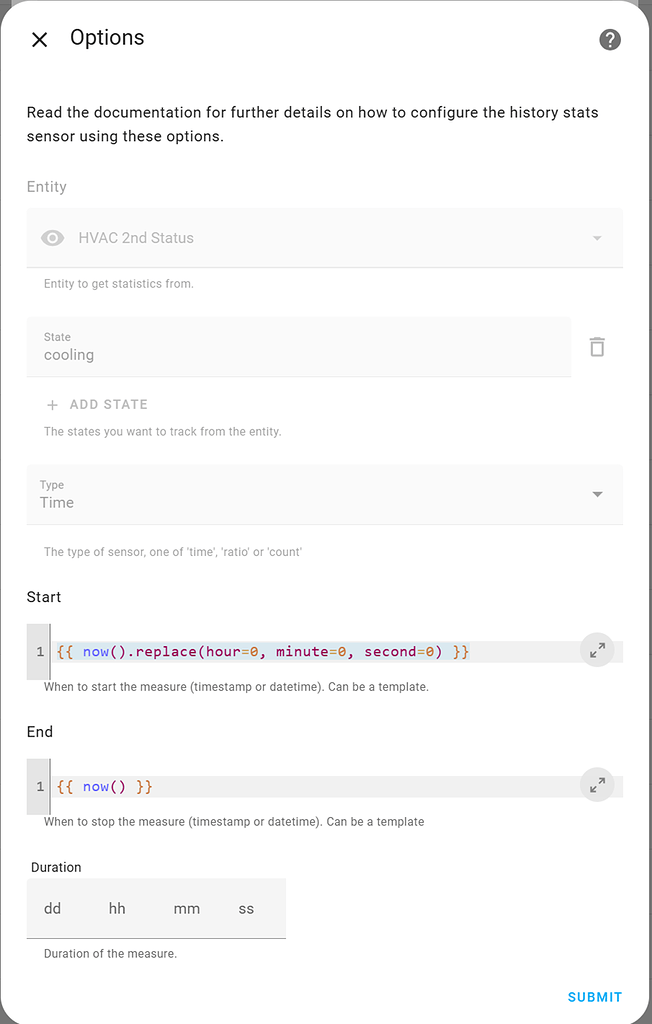Screen dimensions: 652x1024
Task: Click the plus icon beside ADD STATE
Action: tap(51, 404)
